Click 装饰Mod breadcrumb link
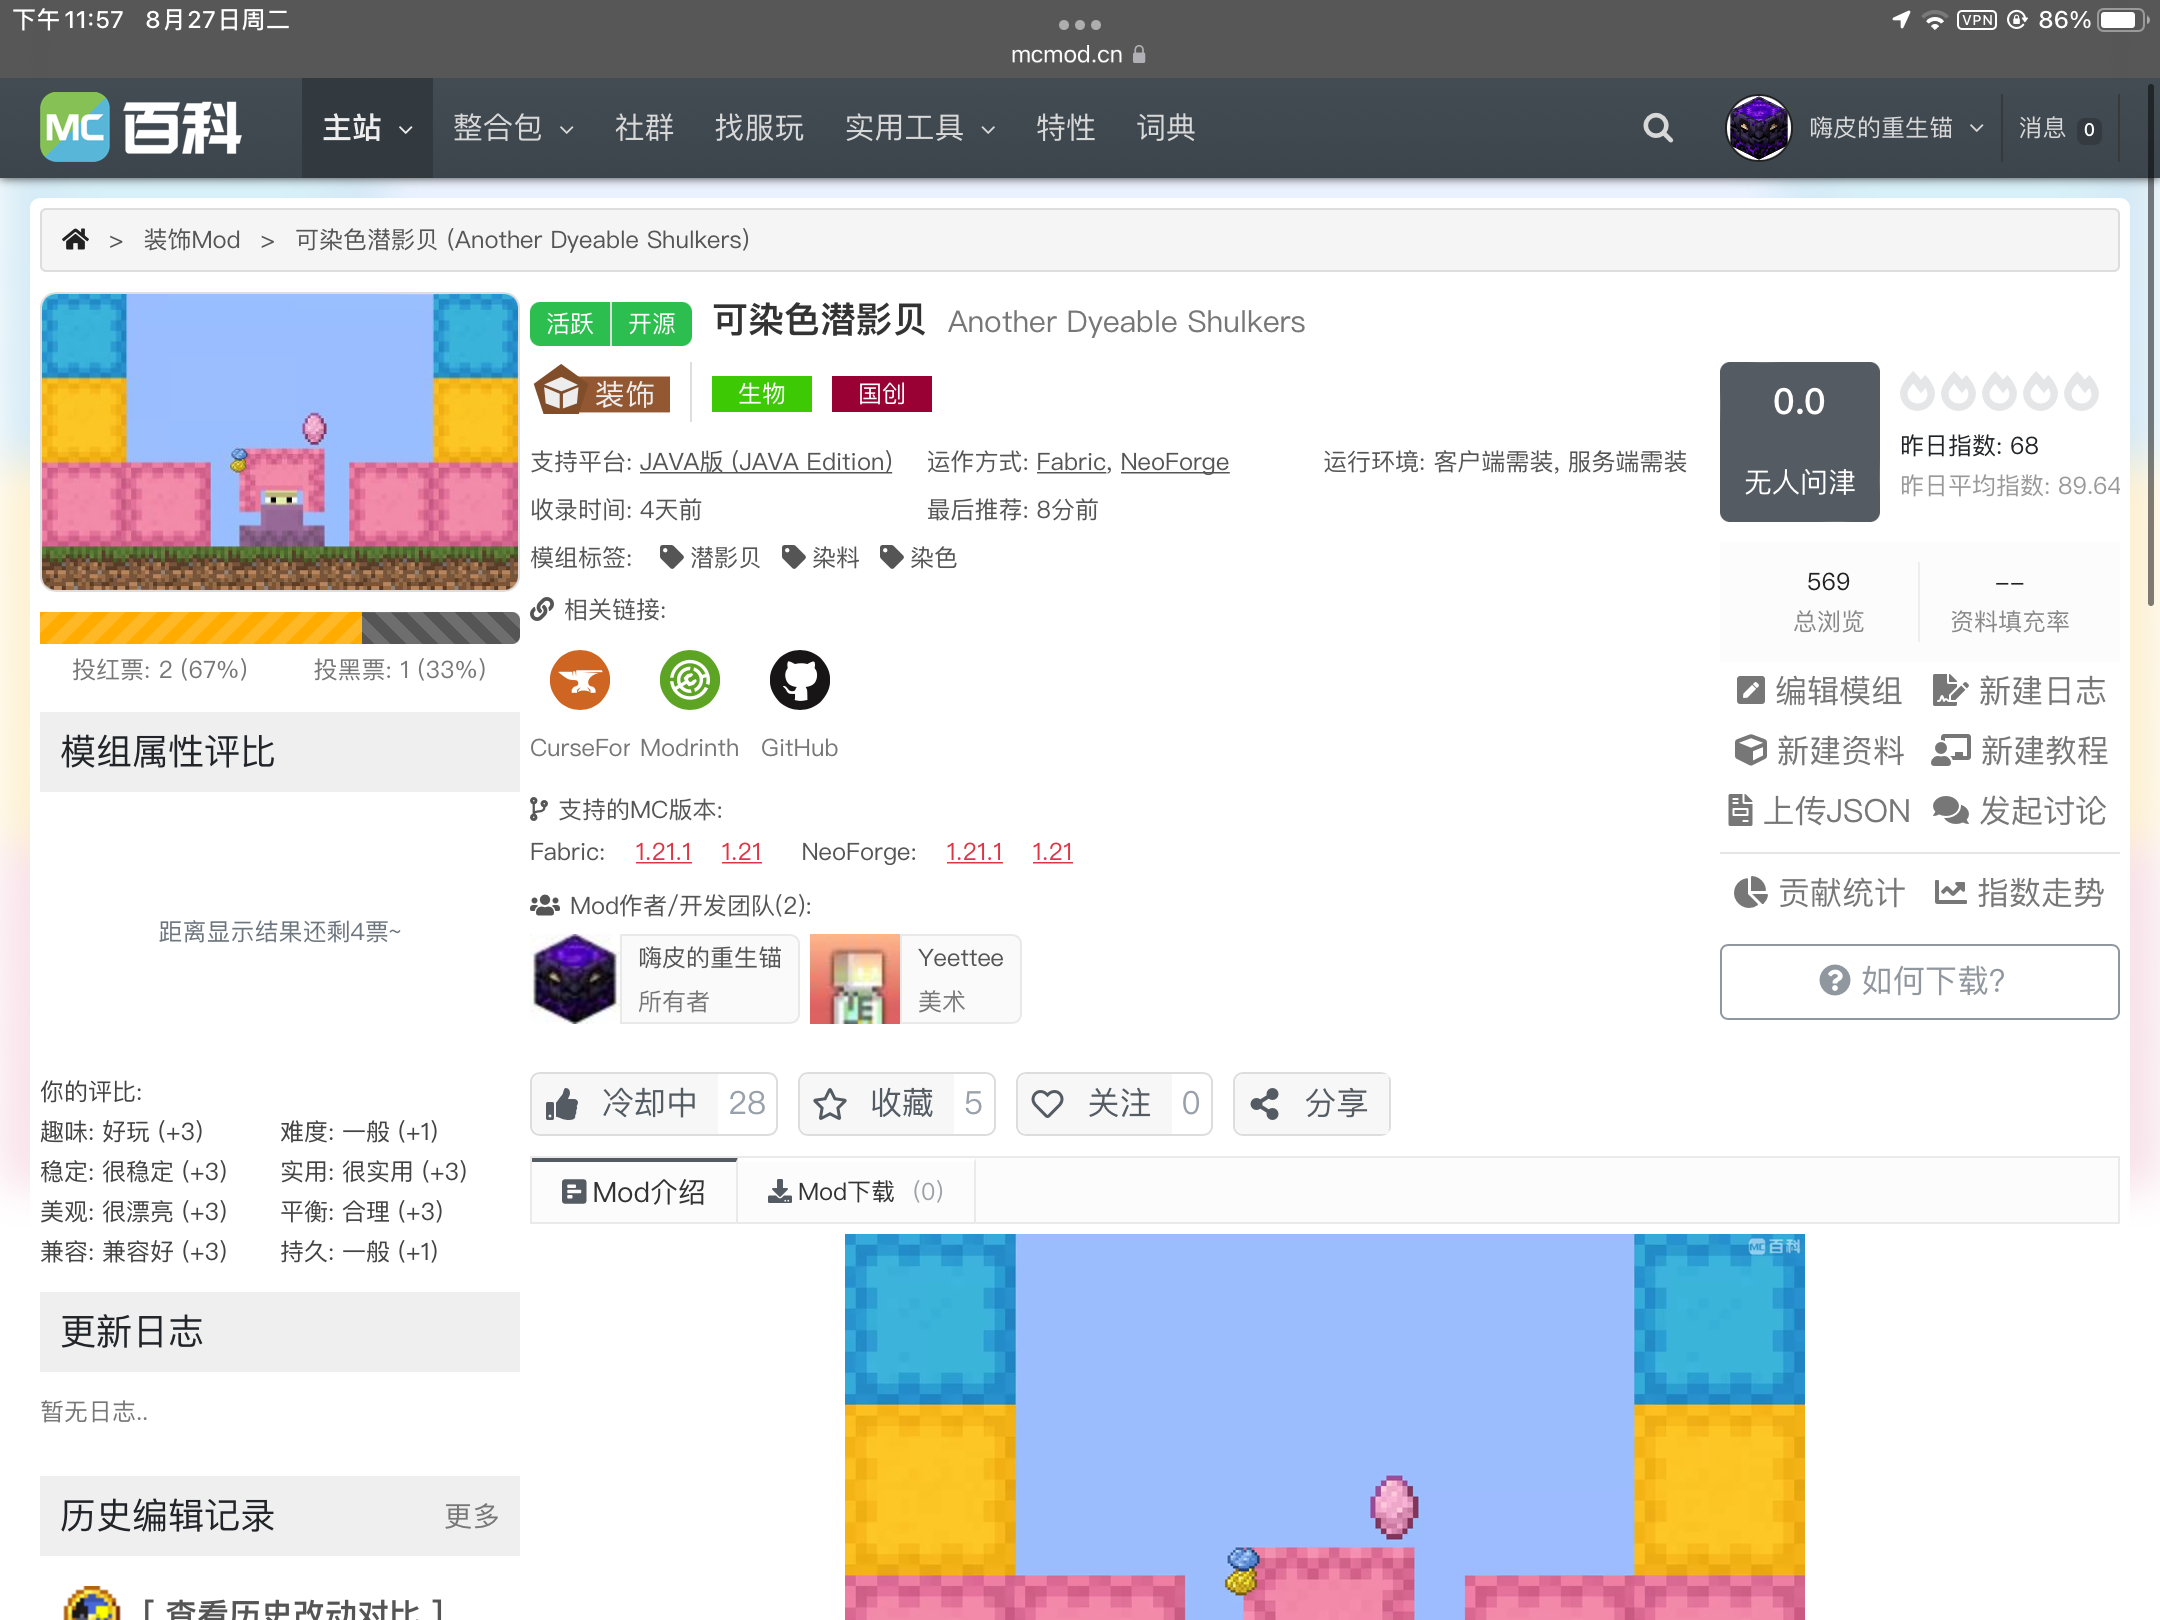The width and height of the screenshot is (2160, 1620). (192, 240)
